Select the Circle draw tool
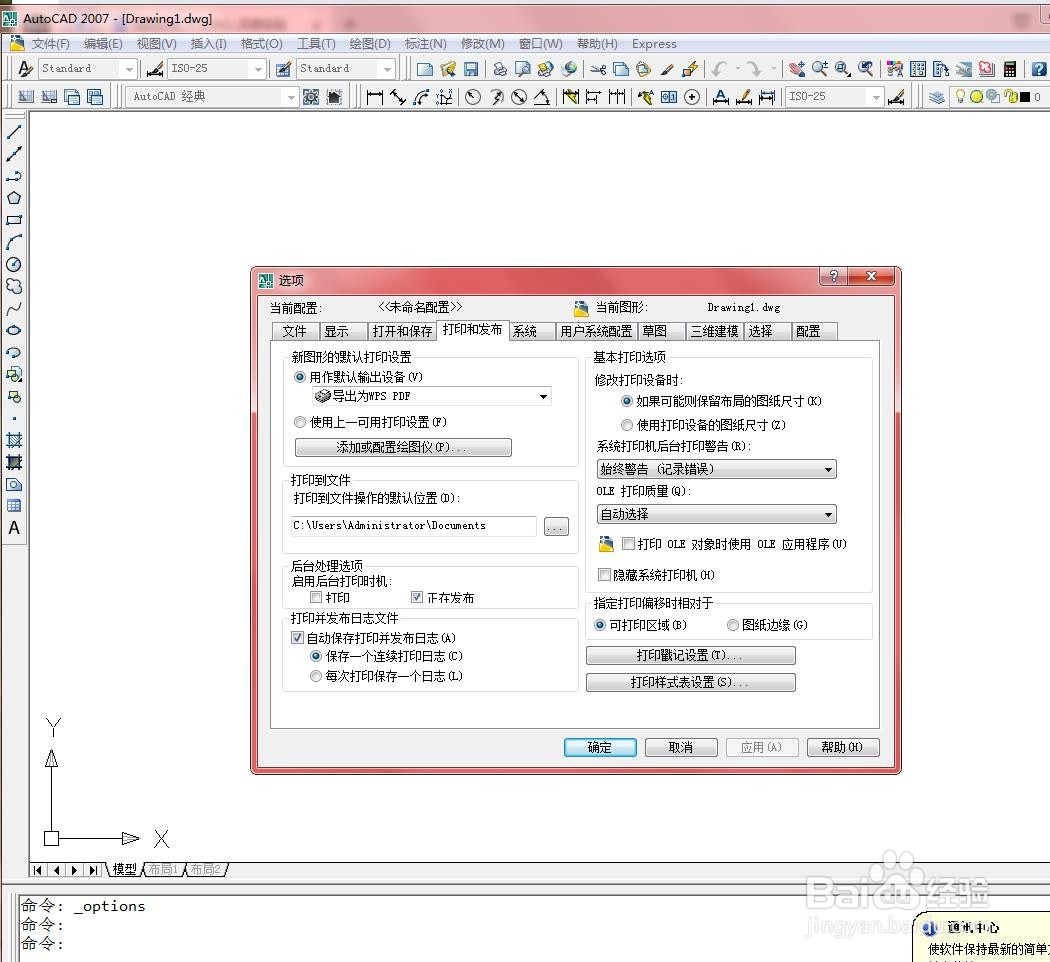 click(13, 264)
